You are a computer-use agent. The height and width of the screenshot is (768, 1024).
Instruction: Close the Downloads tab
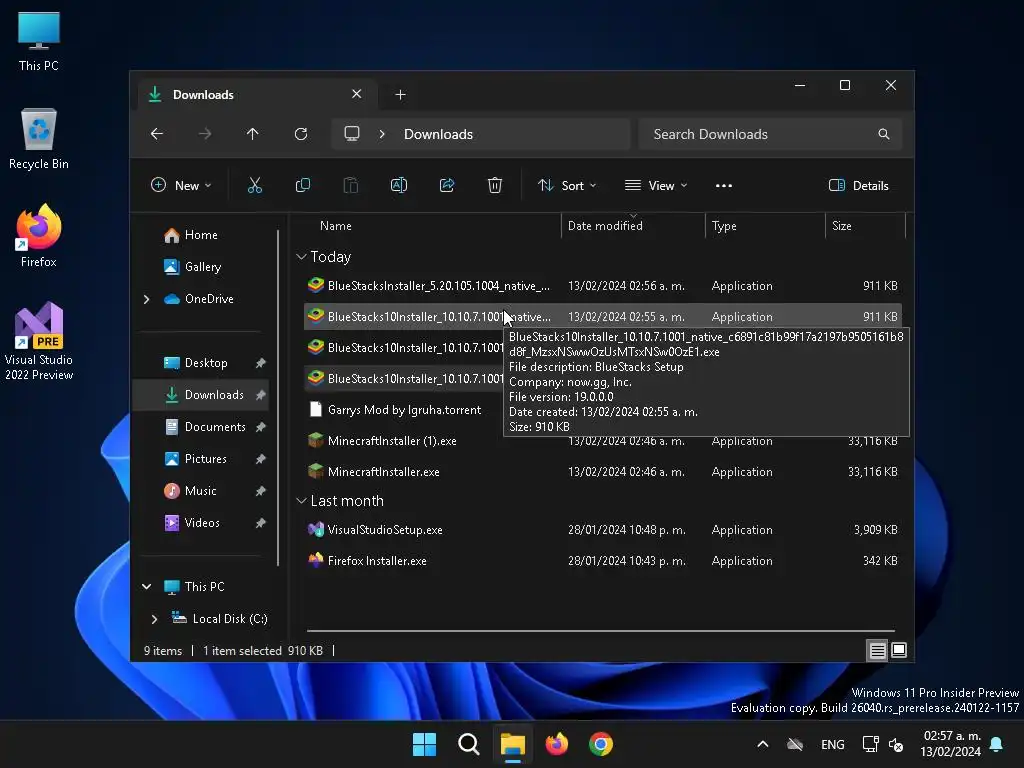coord(357,94)
